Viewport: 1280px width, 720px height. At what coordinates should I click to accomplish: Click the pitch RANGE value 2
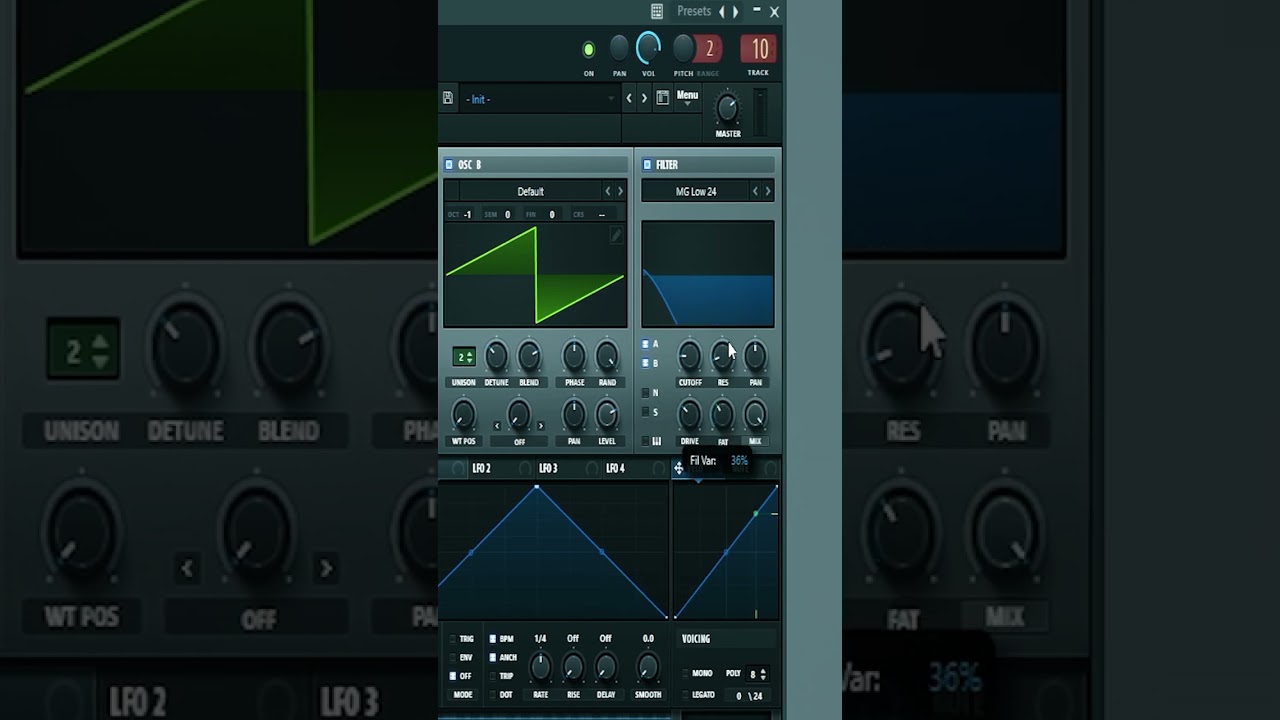point(709,48)
